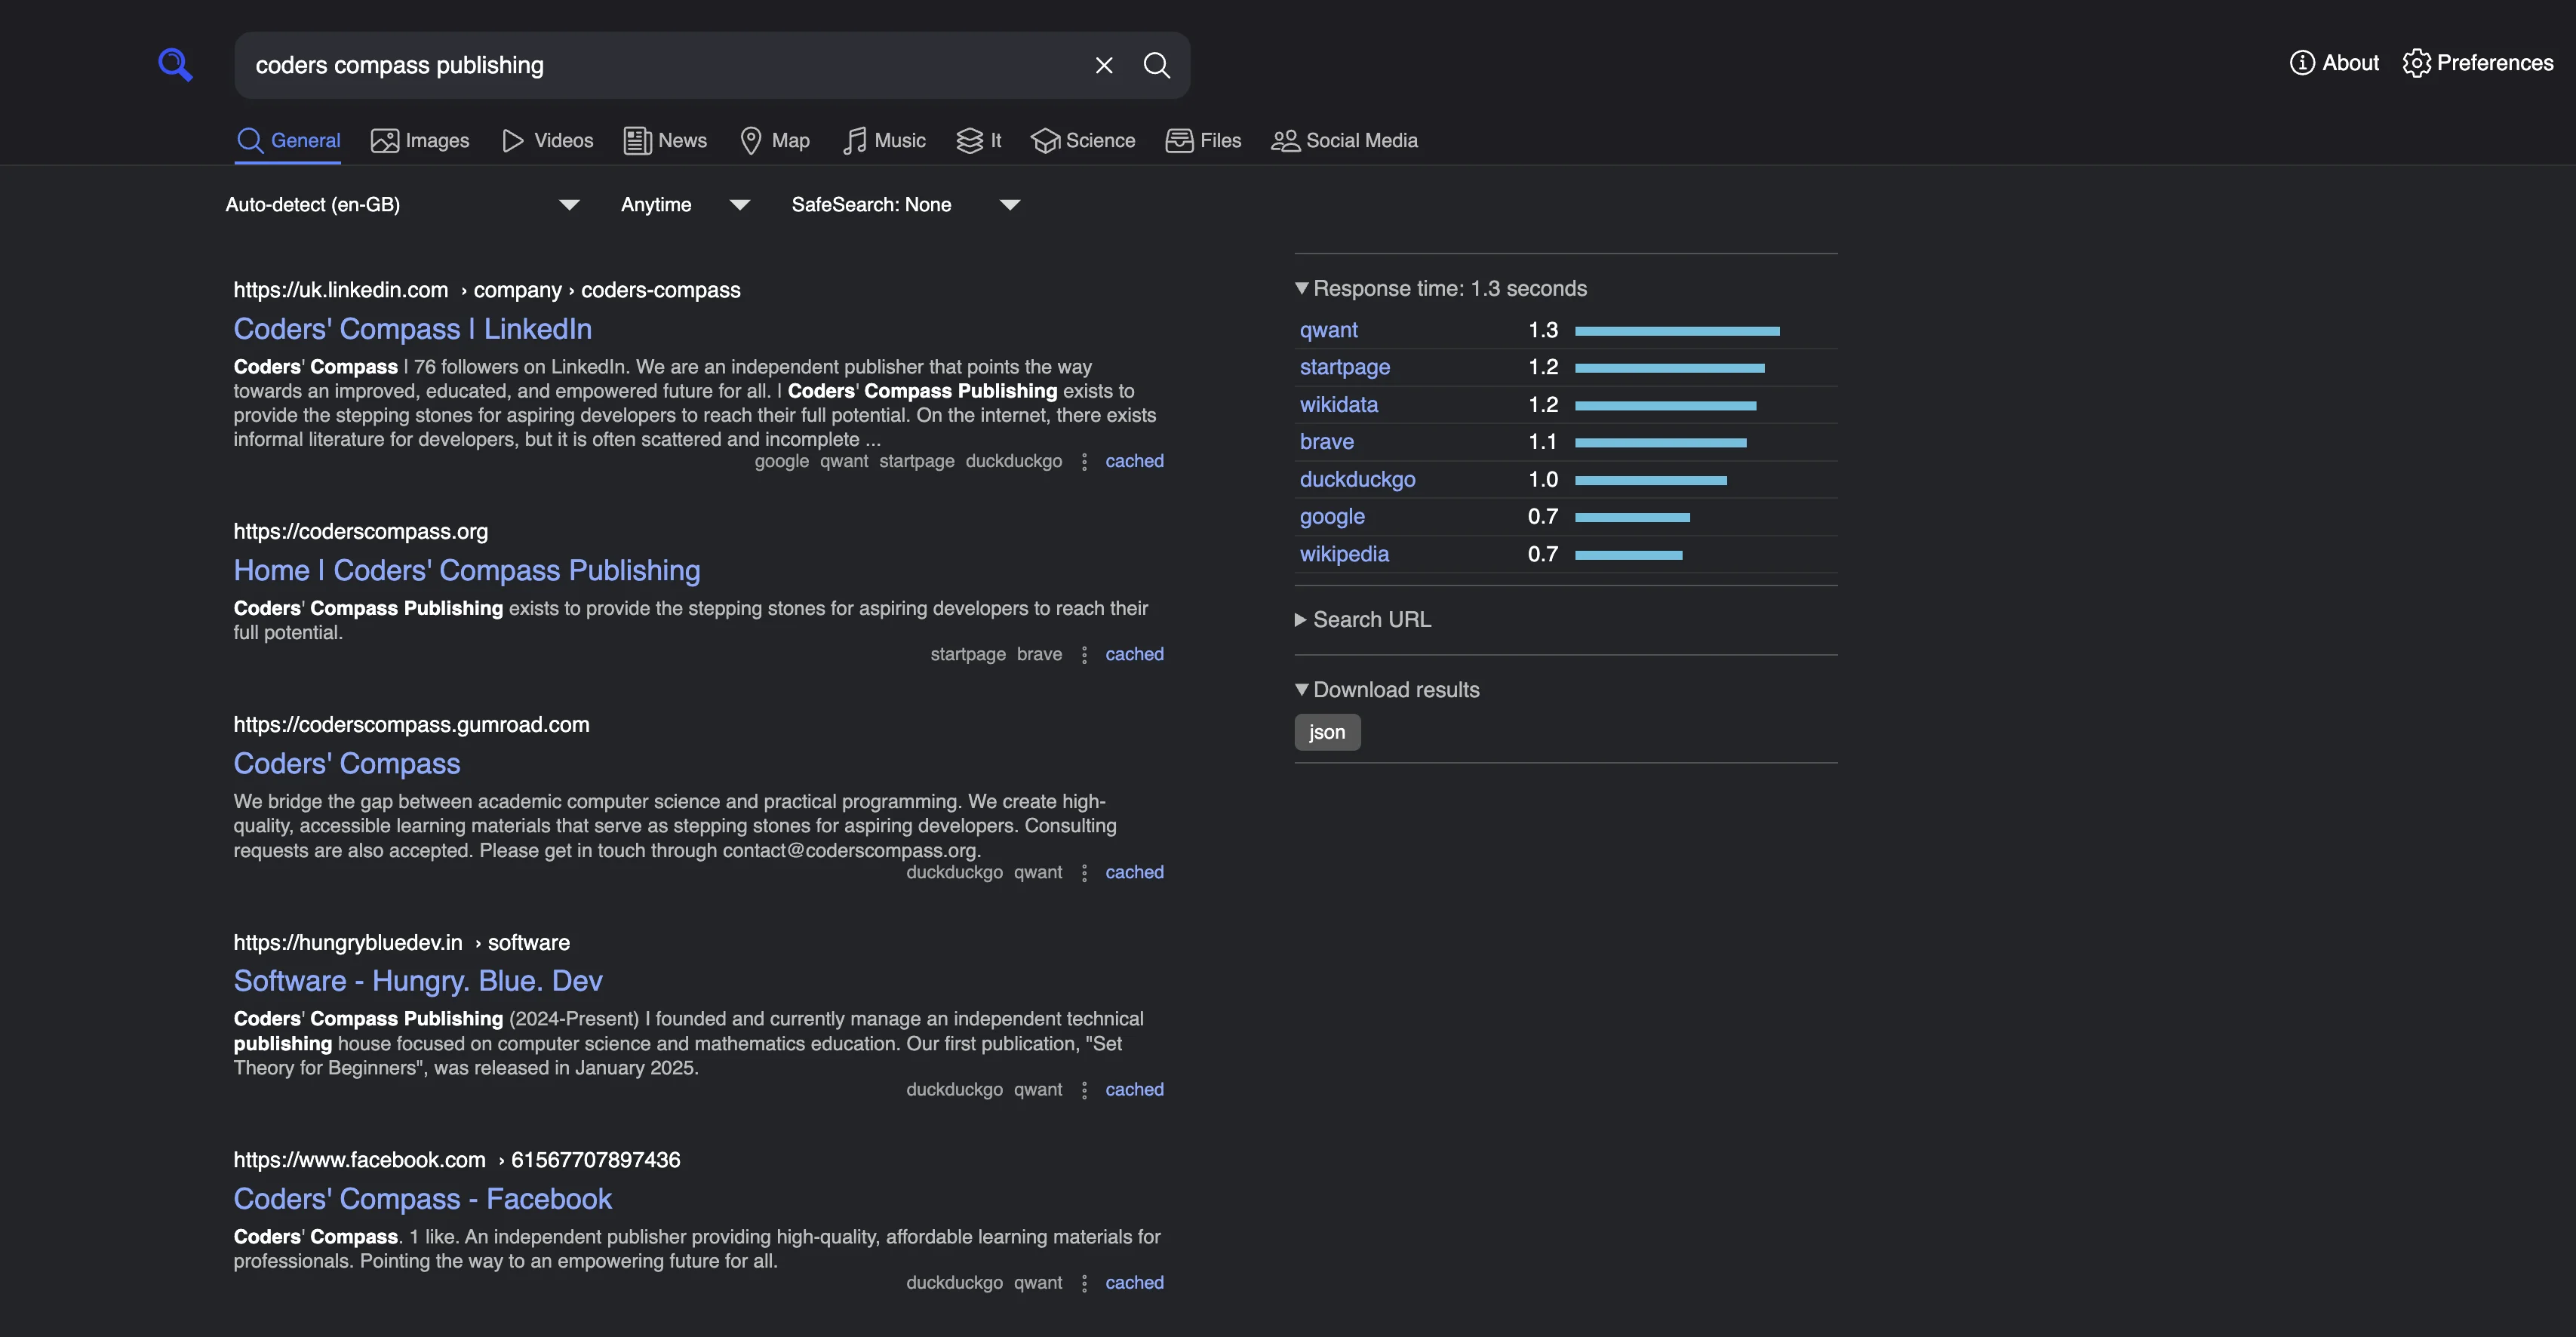Submit the search via the magnifier icon
2576x1337 pixels.
[1157, 65]
